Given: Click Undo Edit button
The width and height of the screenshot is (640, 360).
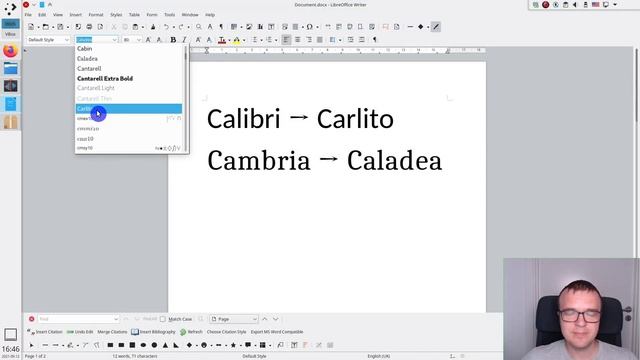Looking at the screenshot, I should point(80,332).
